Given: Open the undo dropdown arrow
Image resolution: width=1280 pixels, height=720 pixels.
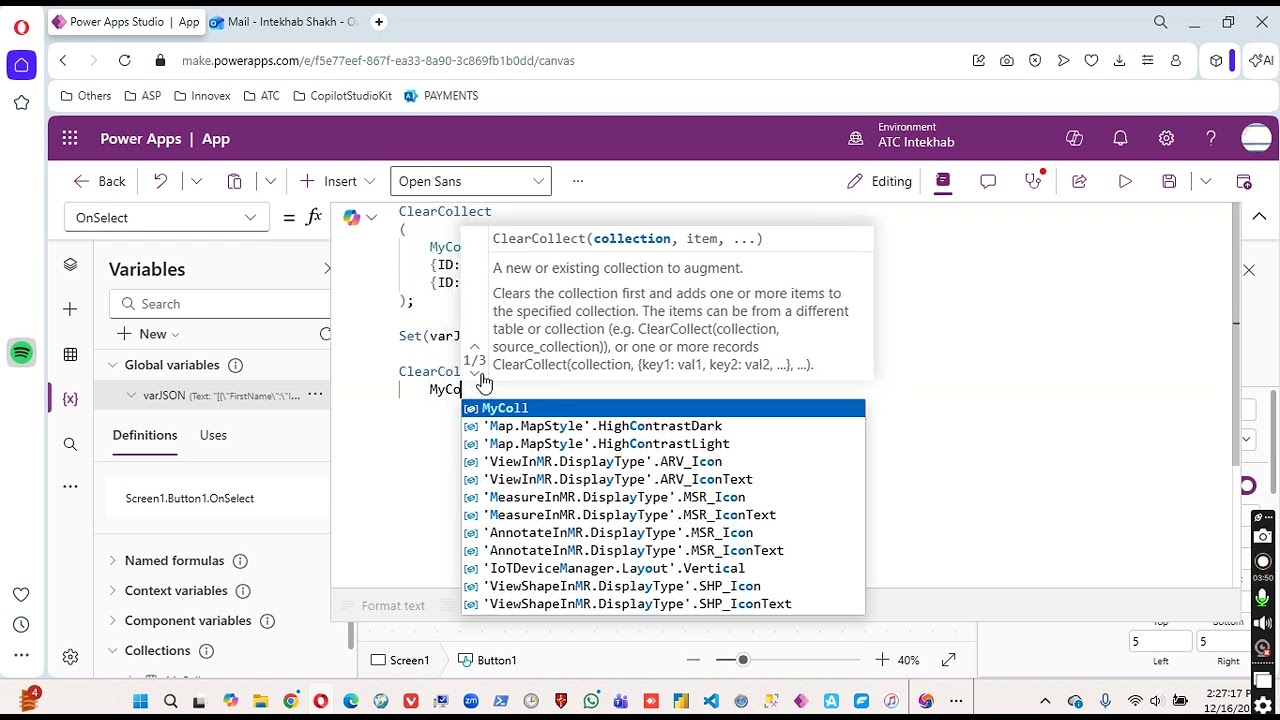Looking at the screenshot, I should click(196, 181).
